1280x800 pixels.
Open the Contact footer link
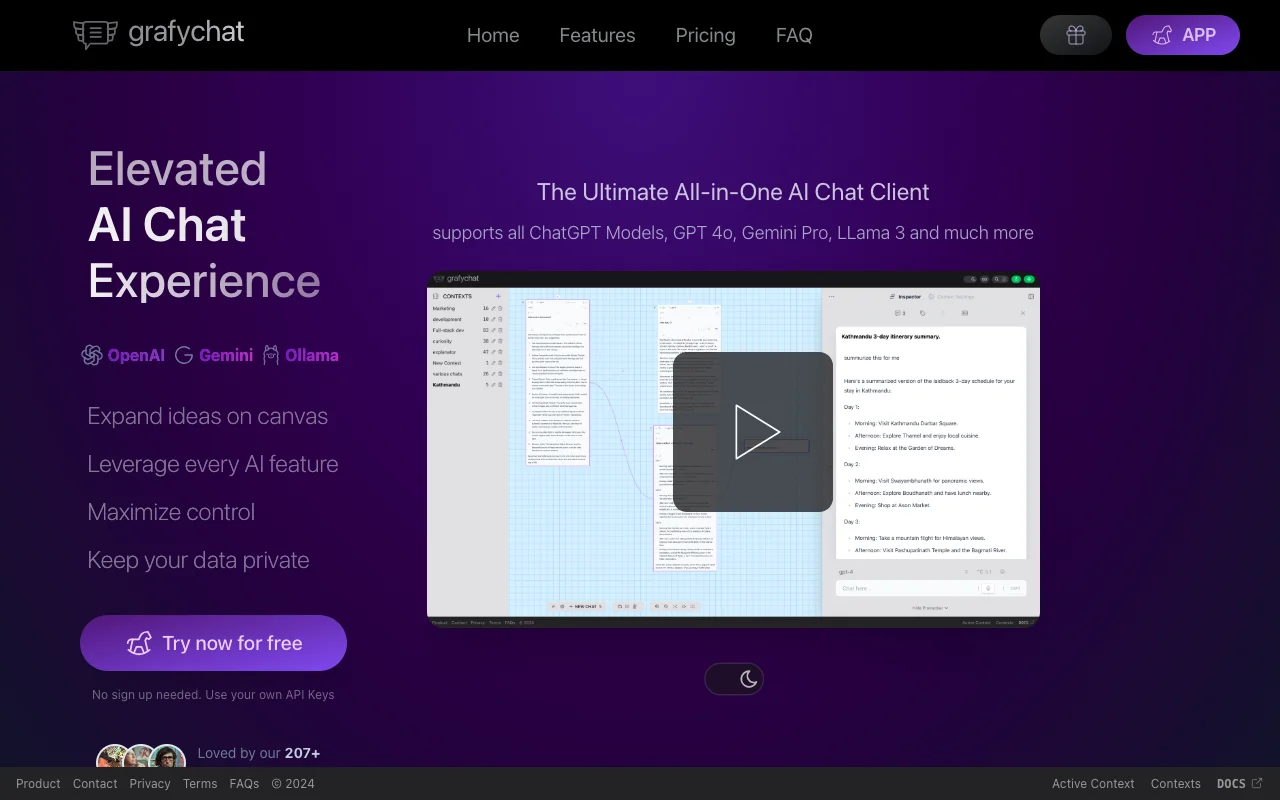pos(95,784)
